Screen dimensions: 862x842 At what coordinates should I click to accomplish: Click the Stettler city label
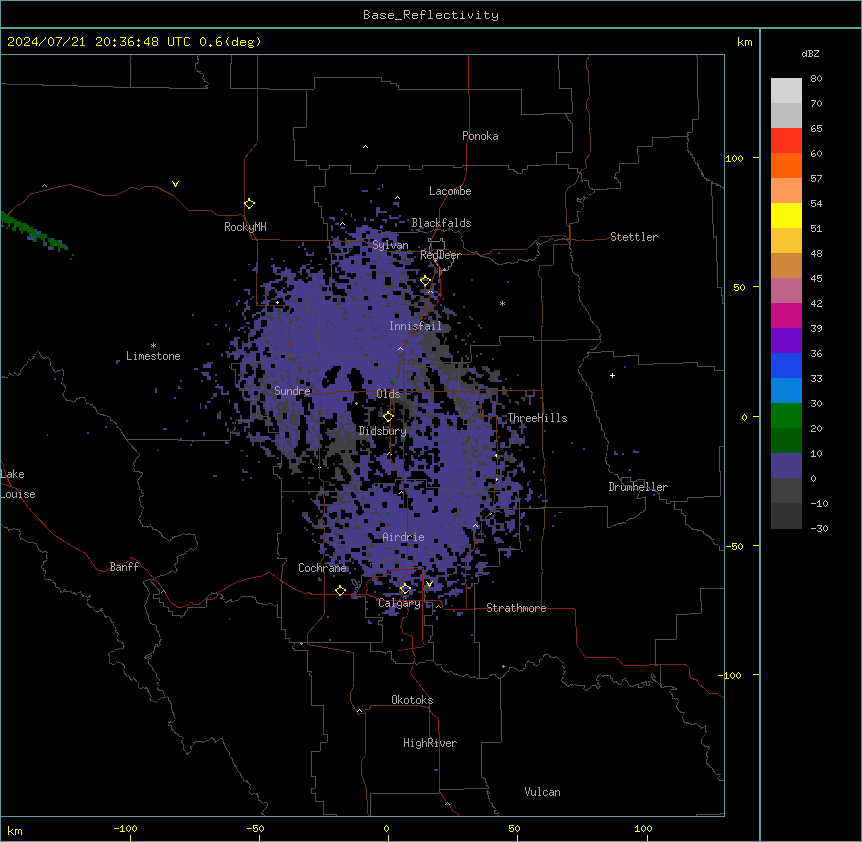(x=634, y=237)
